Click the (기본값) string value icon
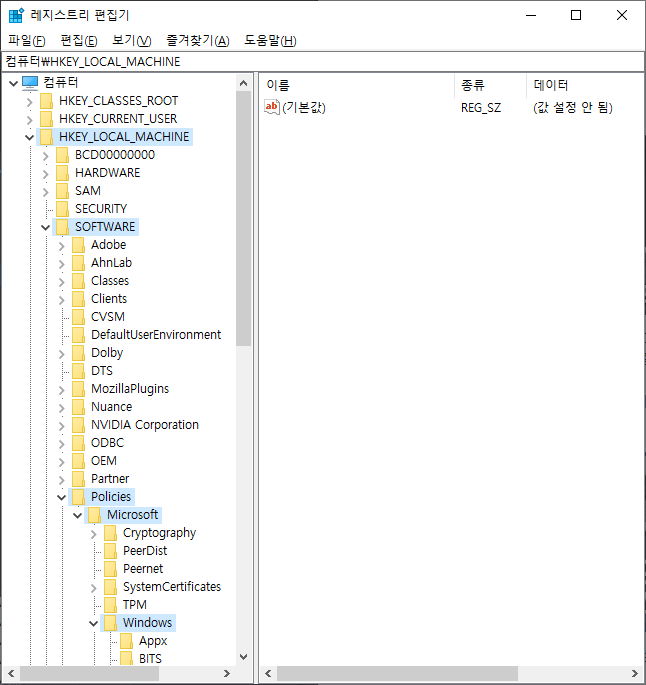 (271, 107)
